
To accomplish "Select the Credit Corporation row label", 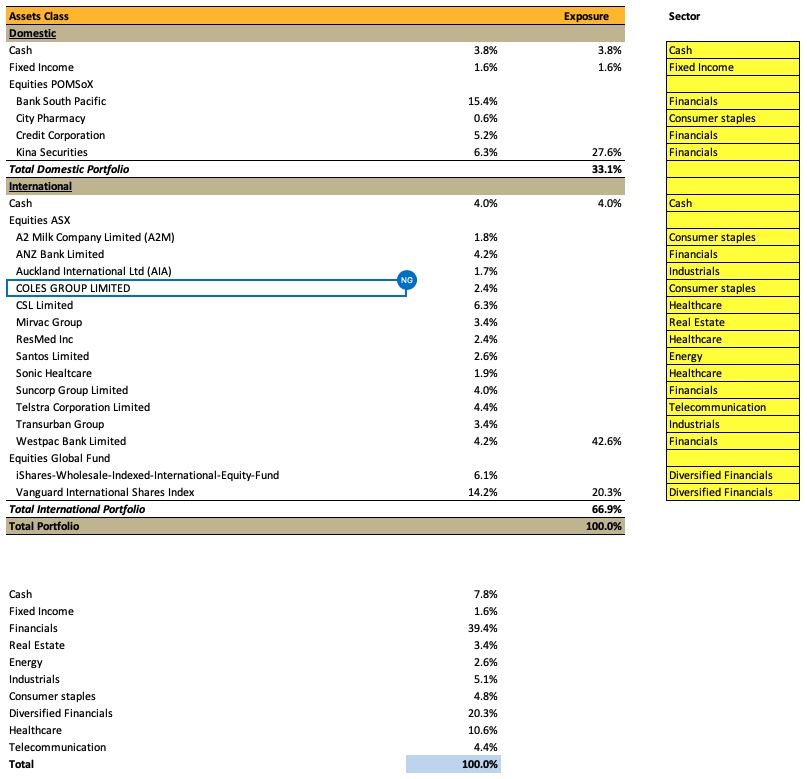I will point(60,135).
